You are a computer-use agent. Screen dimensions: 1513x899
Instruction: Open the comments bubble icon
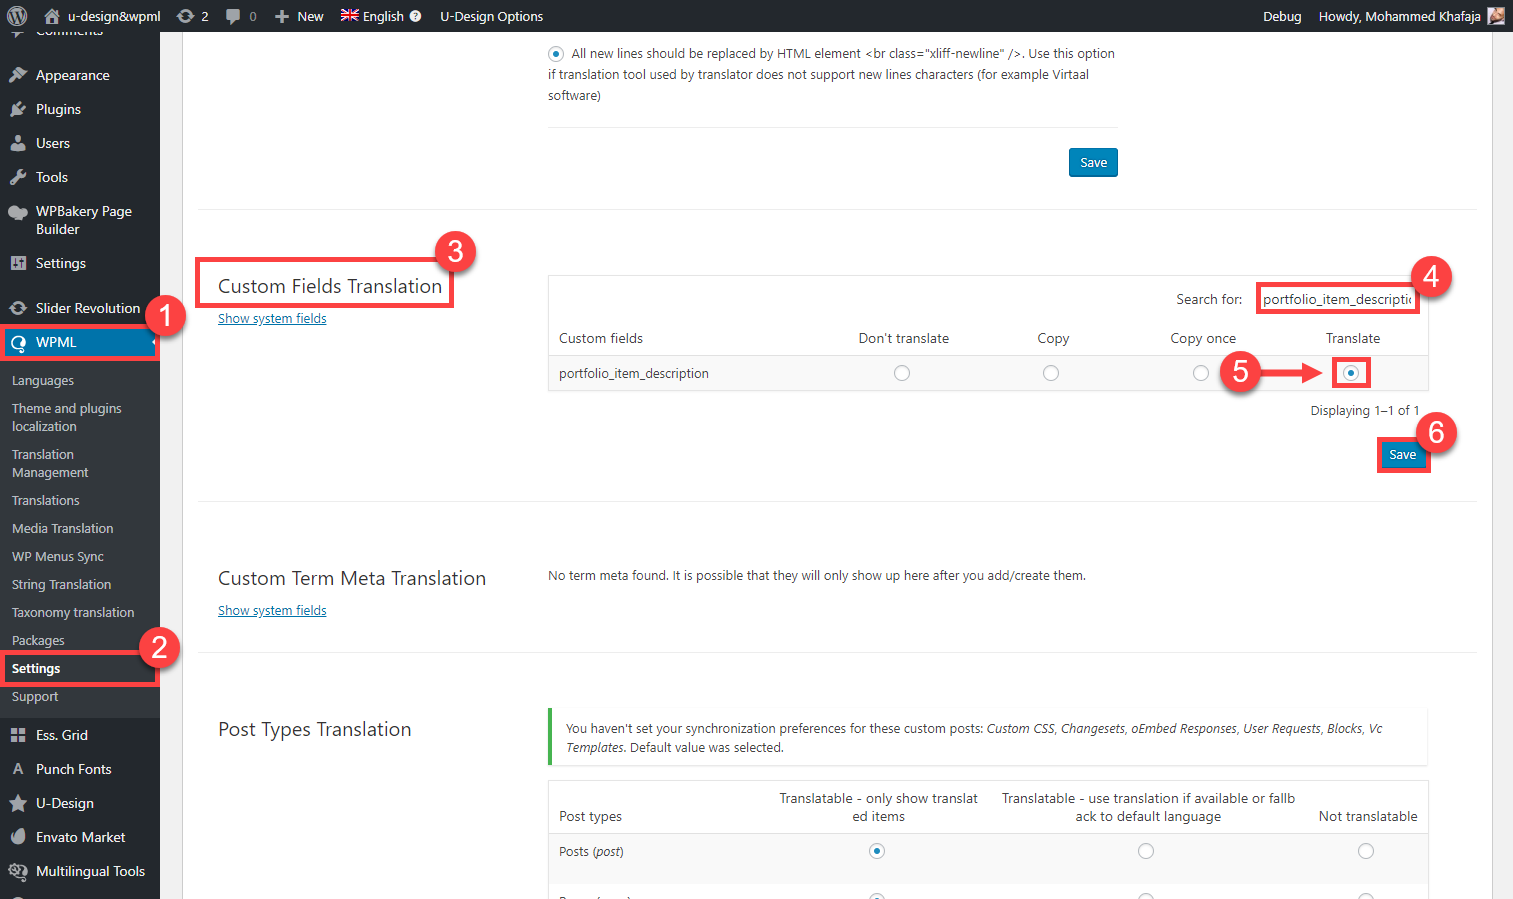click(233, 16)
